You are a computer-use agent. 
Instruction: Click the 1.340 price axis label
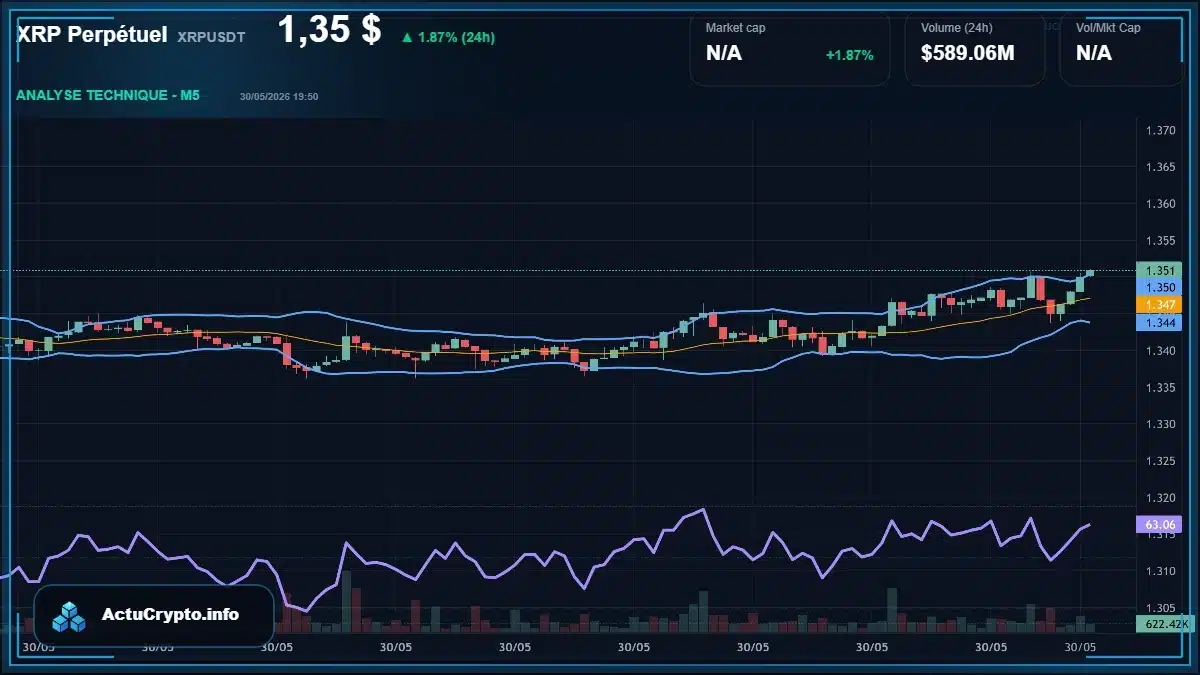[1160, 351]
